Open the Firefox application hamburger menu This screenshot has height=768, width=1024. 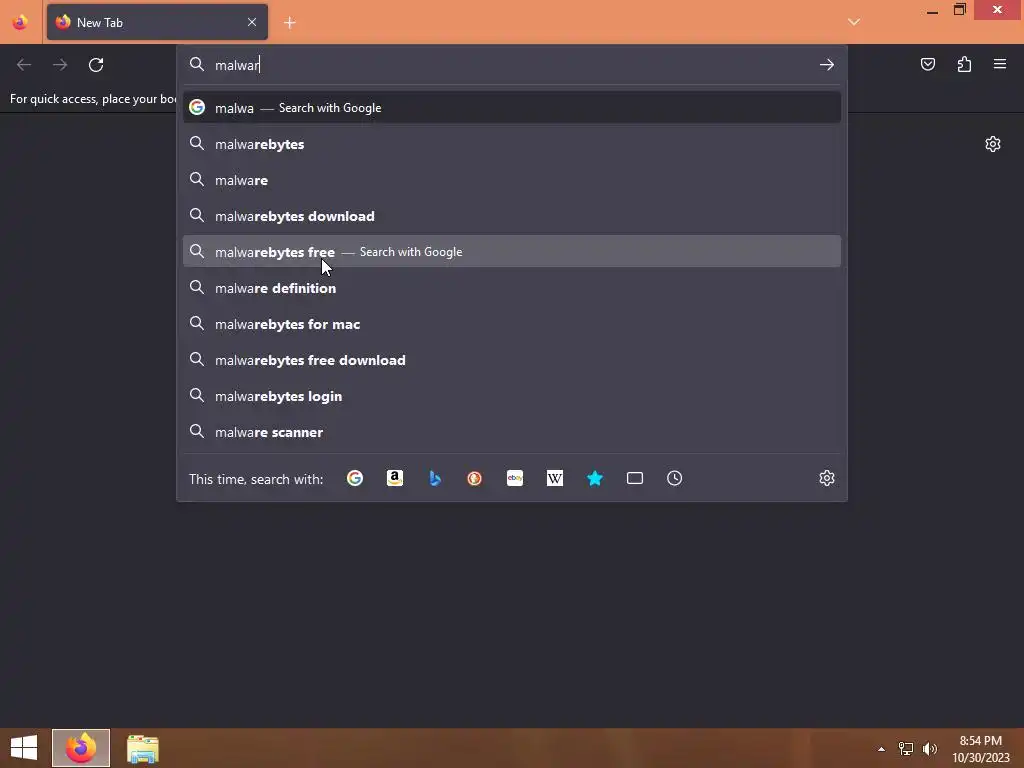coord(1000,64)
